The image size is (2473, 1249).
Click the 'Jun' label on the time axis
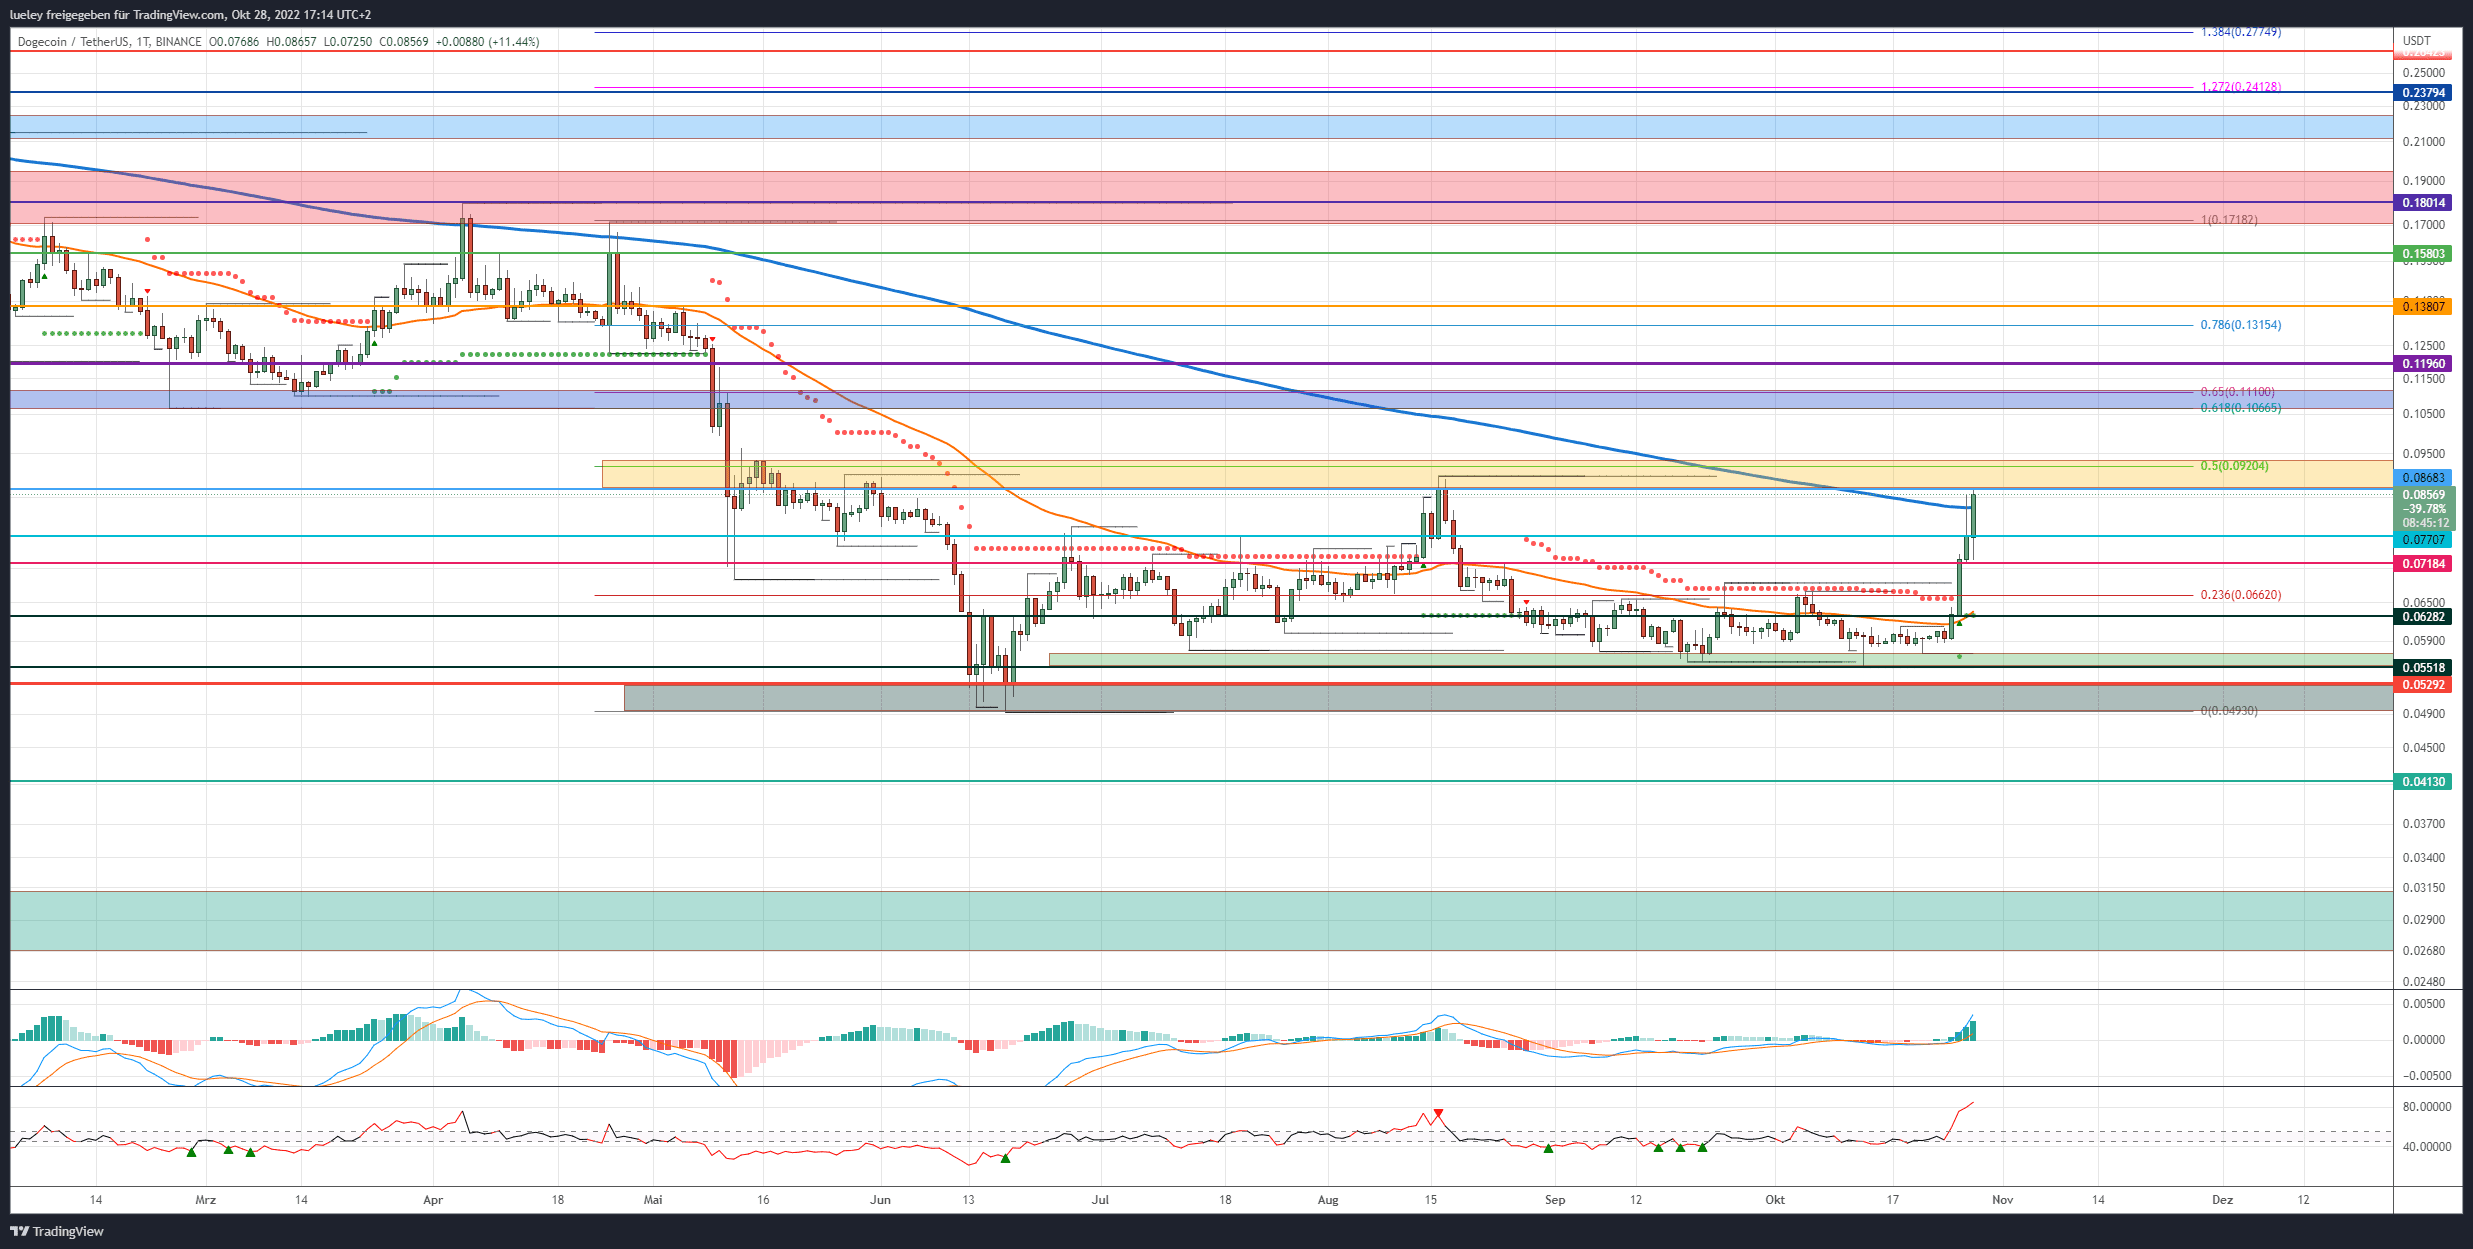click(x=880, y=1200)
